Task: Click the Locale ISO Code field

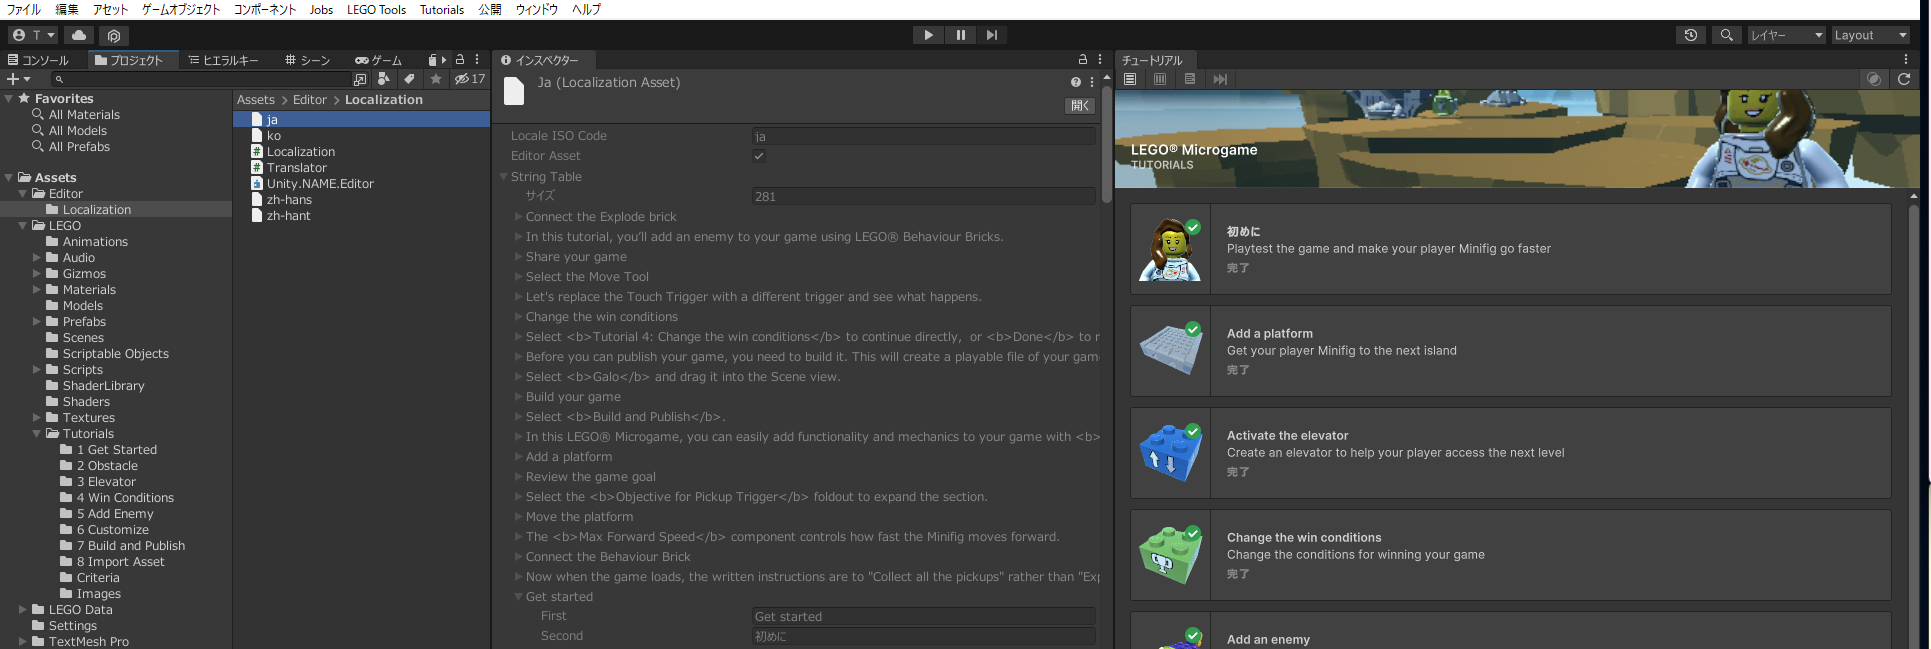Action: click(923, 137)
